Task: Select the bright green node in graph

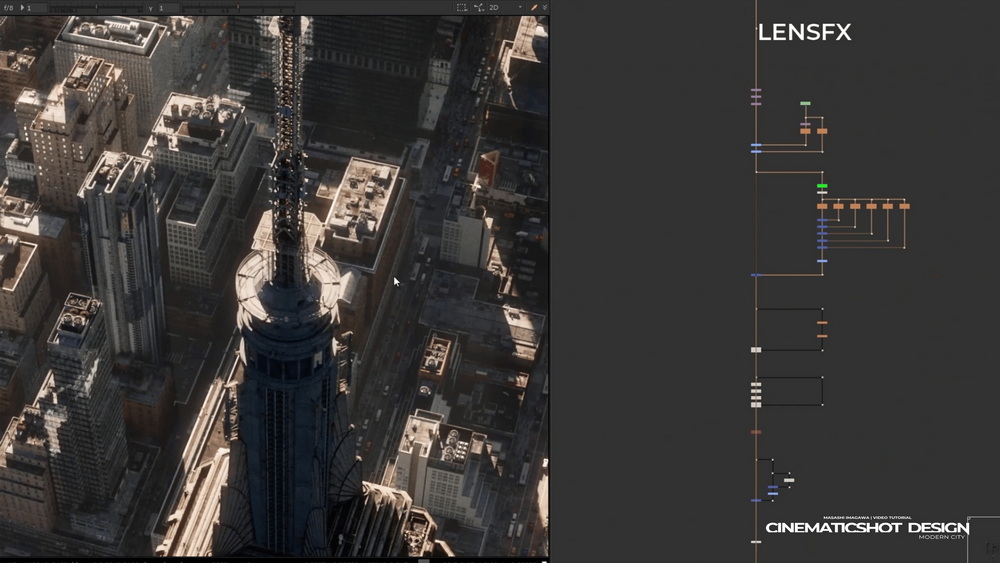Action: click(x=822, y=186)
